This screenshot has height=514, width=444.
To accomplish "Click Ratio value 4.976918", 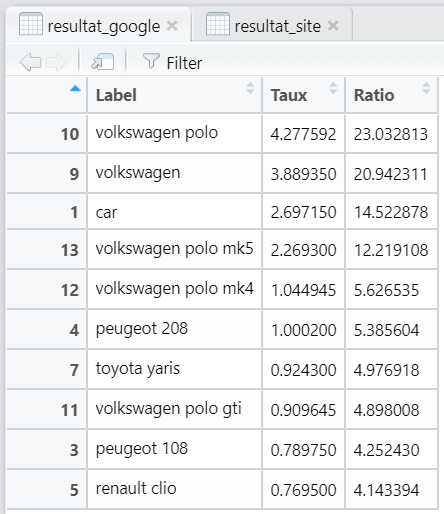I will [386, 370].
